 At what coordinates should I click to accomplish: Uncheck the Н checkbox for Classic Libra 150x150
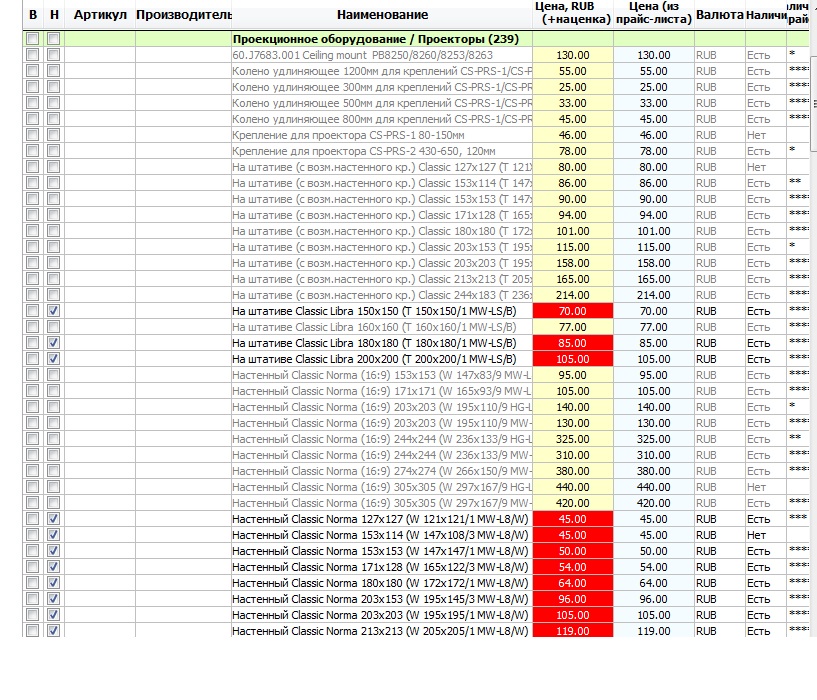pyautogui.click(x=53, y=311)
